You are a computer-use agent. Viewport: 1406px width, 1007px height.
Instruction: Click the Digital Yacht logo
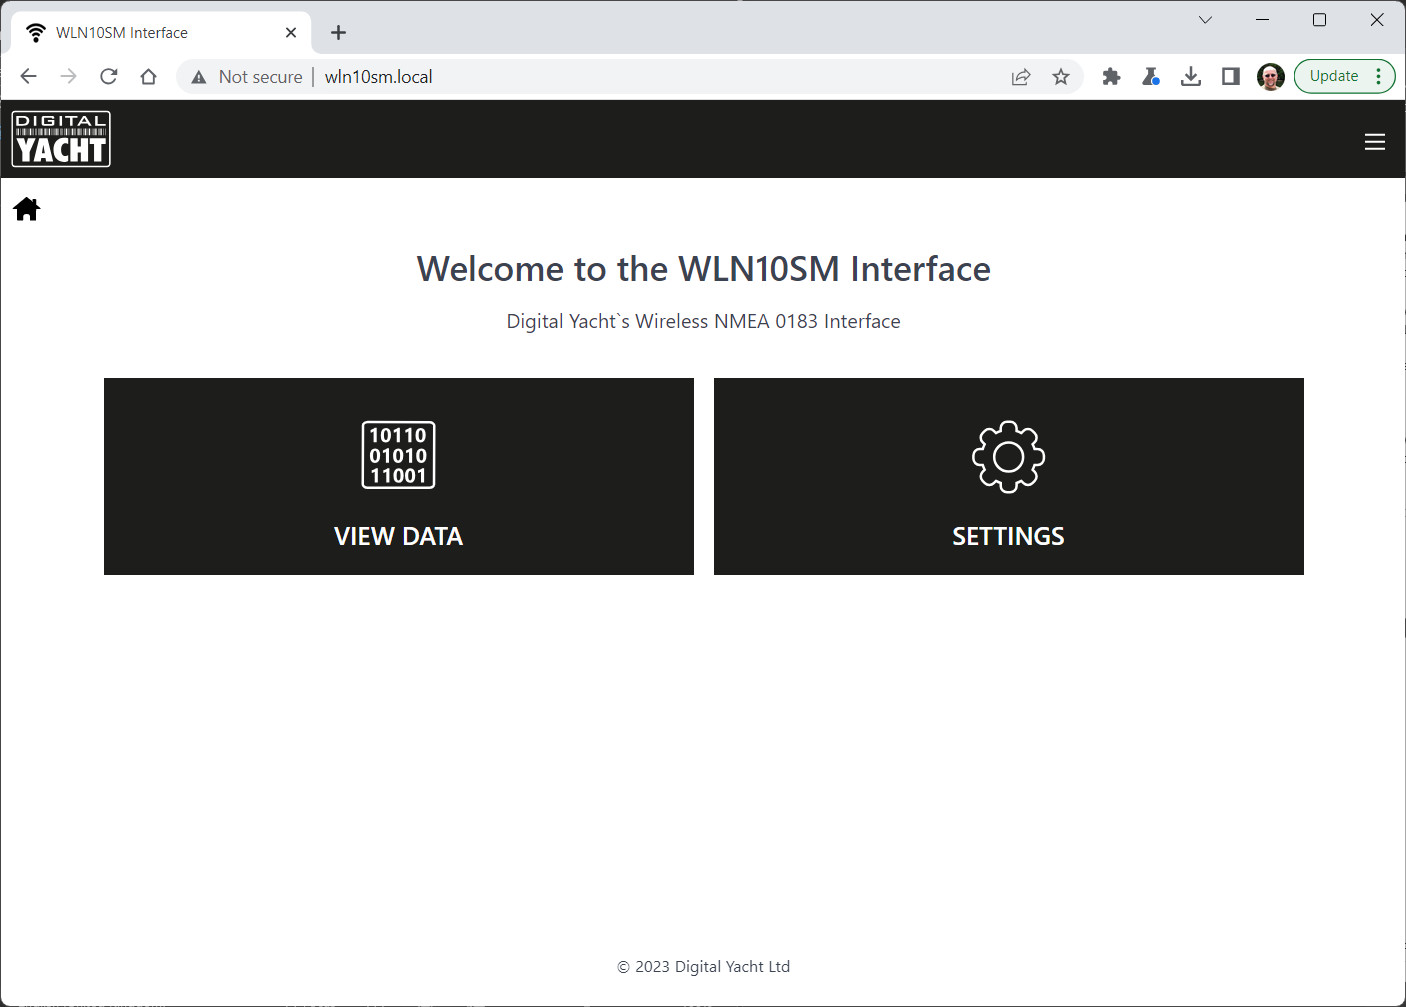point(61,139)
